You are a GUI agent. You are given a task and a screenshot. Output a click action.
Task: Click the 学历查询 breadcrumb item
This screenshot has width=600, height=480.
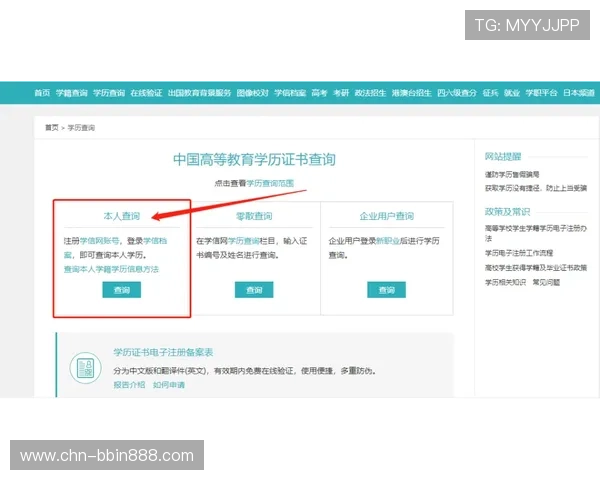pos(81,128)
